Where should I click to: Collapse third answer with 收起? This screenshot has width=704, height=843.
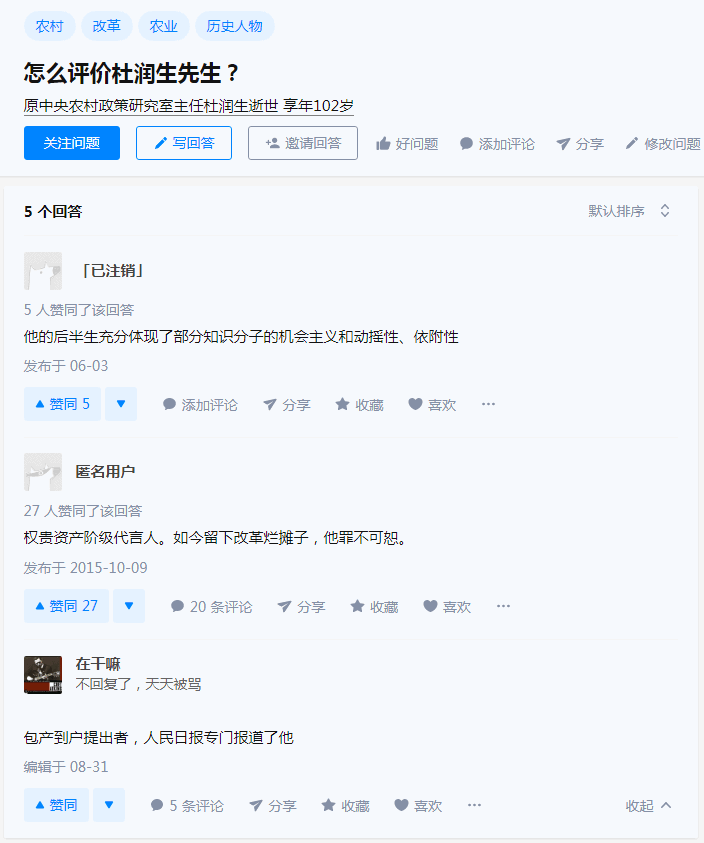tap(649, 805)
